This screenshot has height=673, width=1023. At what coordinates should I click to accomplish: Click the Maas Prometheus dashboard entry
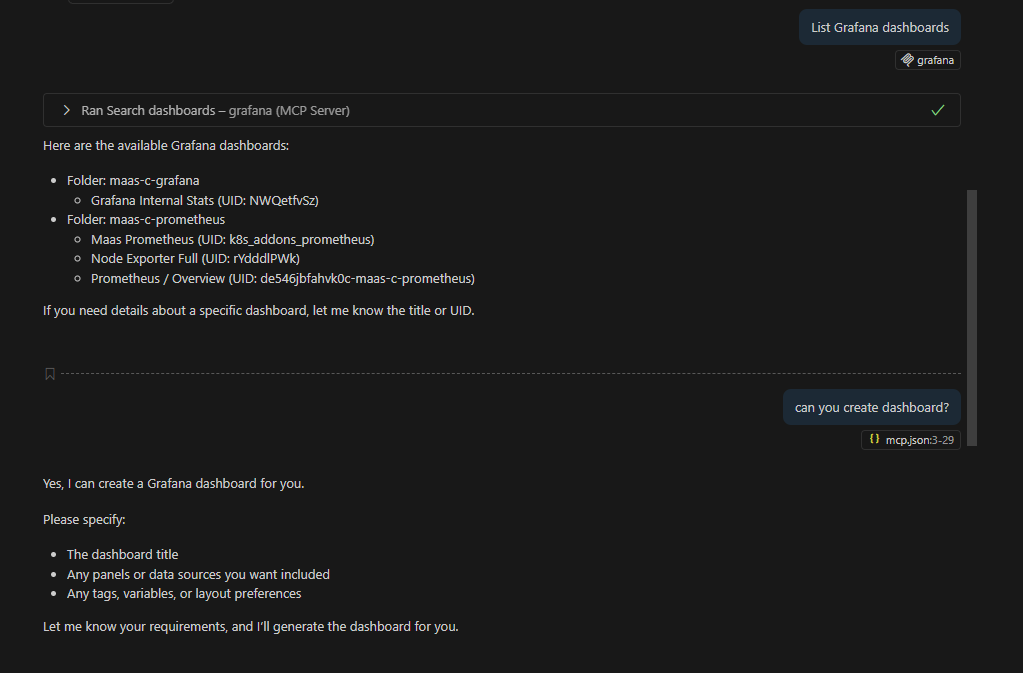pos(232,239)
